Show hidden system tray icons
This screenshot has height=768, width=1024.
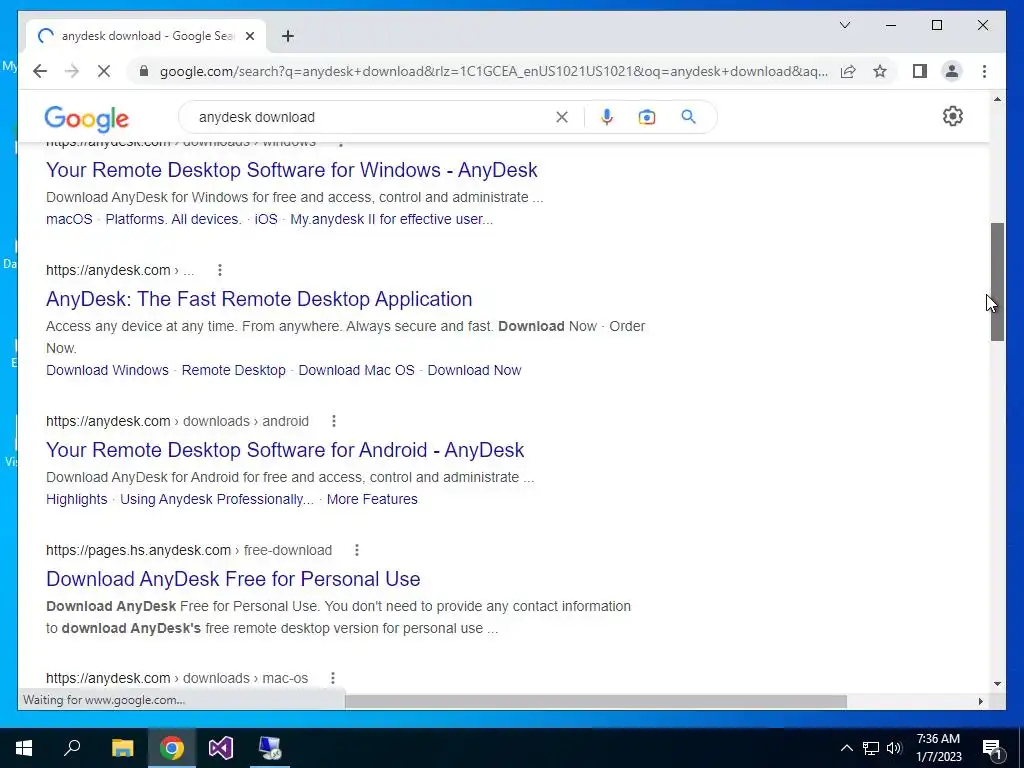click(x=846, y=748)
